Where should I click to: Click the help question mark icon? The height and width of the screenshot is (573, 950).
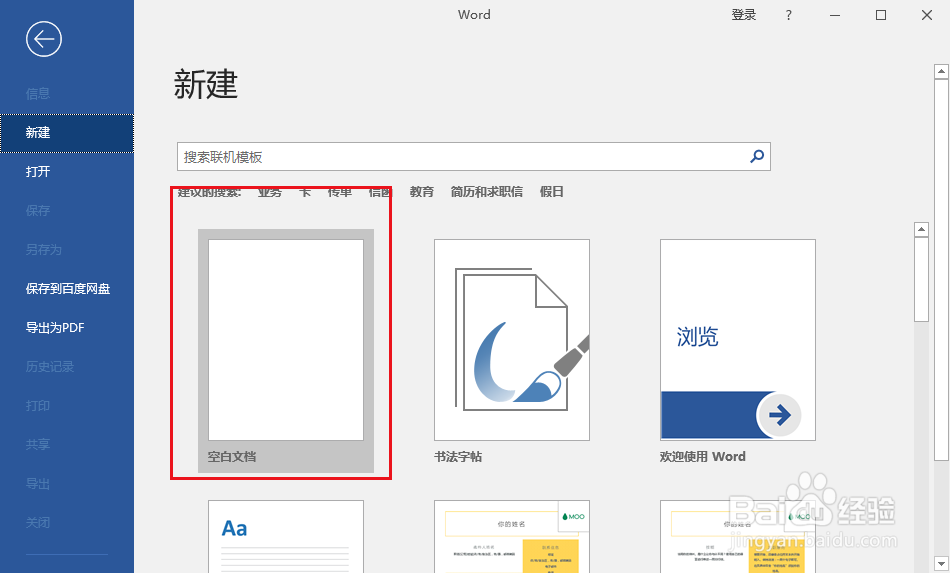[788, 15]
